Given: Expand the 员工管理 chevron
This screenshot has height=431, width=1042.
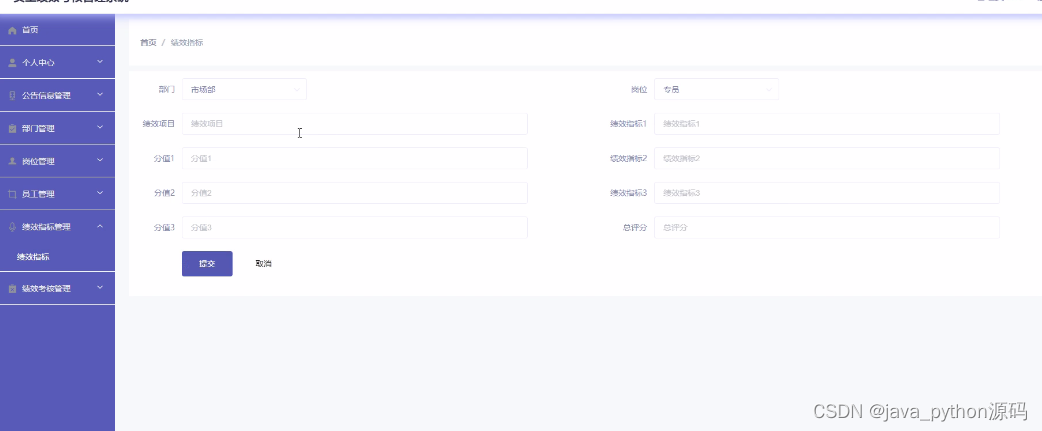Looking at the screenshot, I should click(x=100, y=193).
